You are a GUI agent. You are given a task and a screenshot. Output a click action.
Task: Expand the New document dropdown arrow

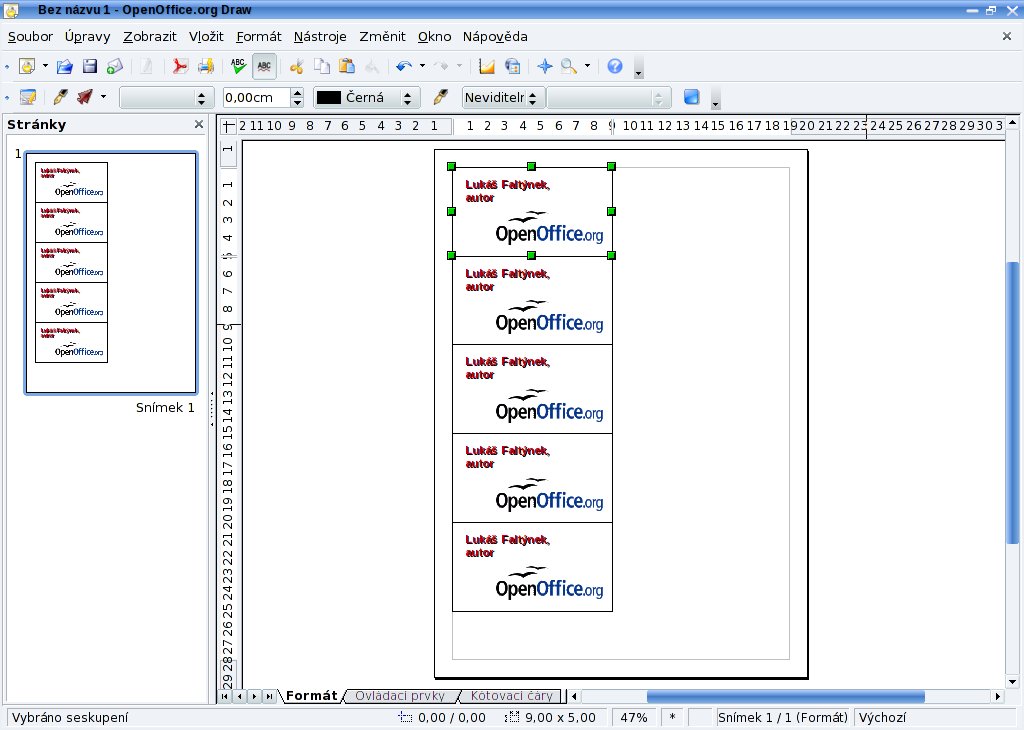(45, 66)
